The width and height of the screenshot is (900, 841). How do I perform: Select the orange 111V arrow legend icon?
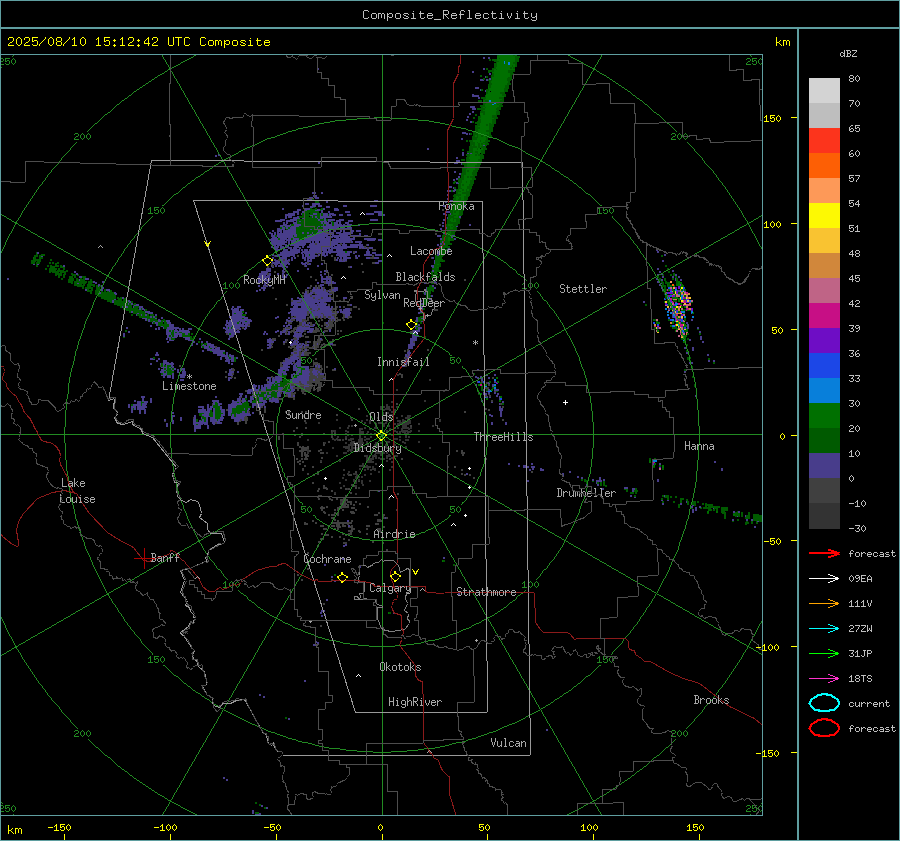(824, 603)
